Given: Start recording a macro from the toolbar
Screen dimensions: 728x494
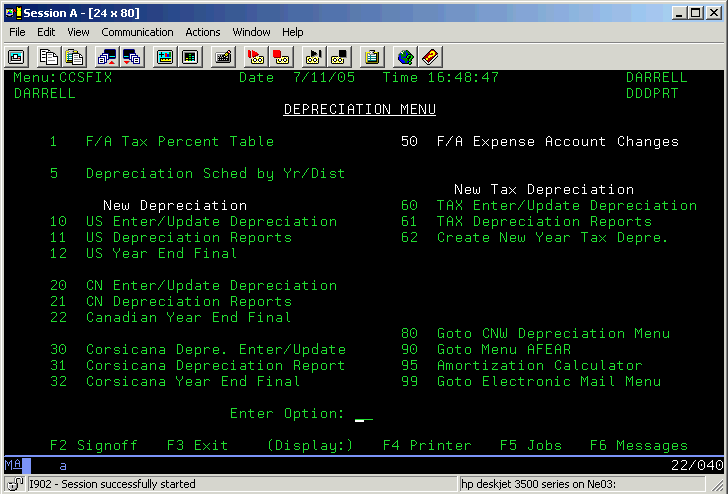Looking at the screenshot, I should (x=255, y=56).
